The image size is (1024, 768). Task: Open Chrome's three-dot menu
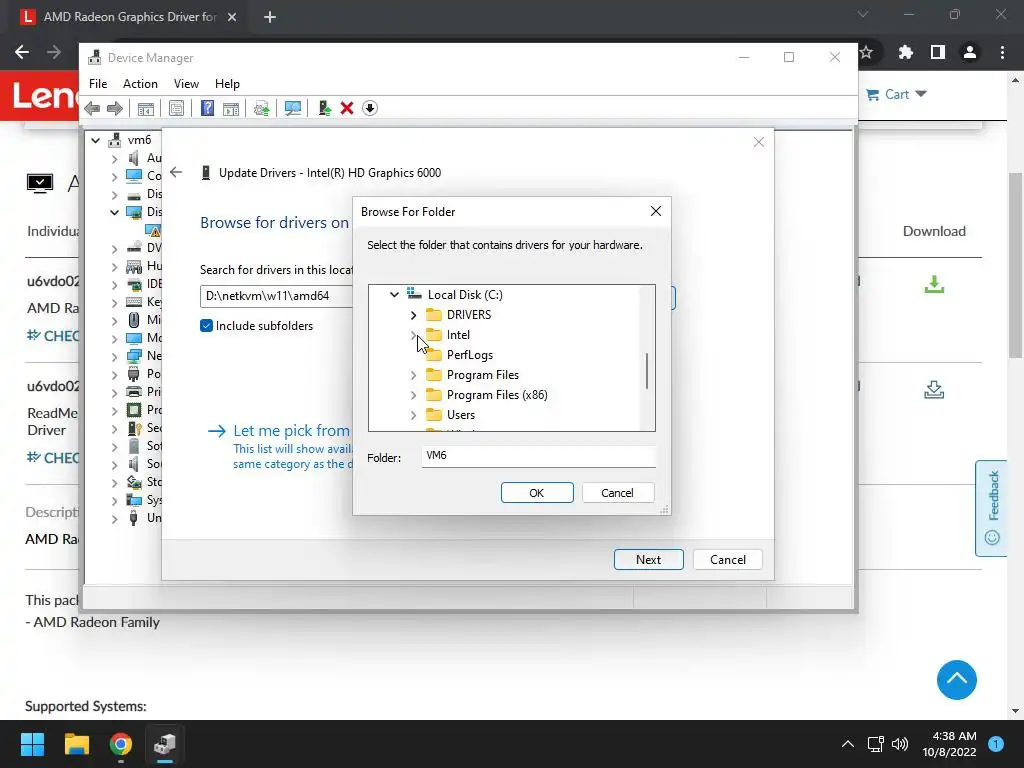[x=1002, y=52]
